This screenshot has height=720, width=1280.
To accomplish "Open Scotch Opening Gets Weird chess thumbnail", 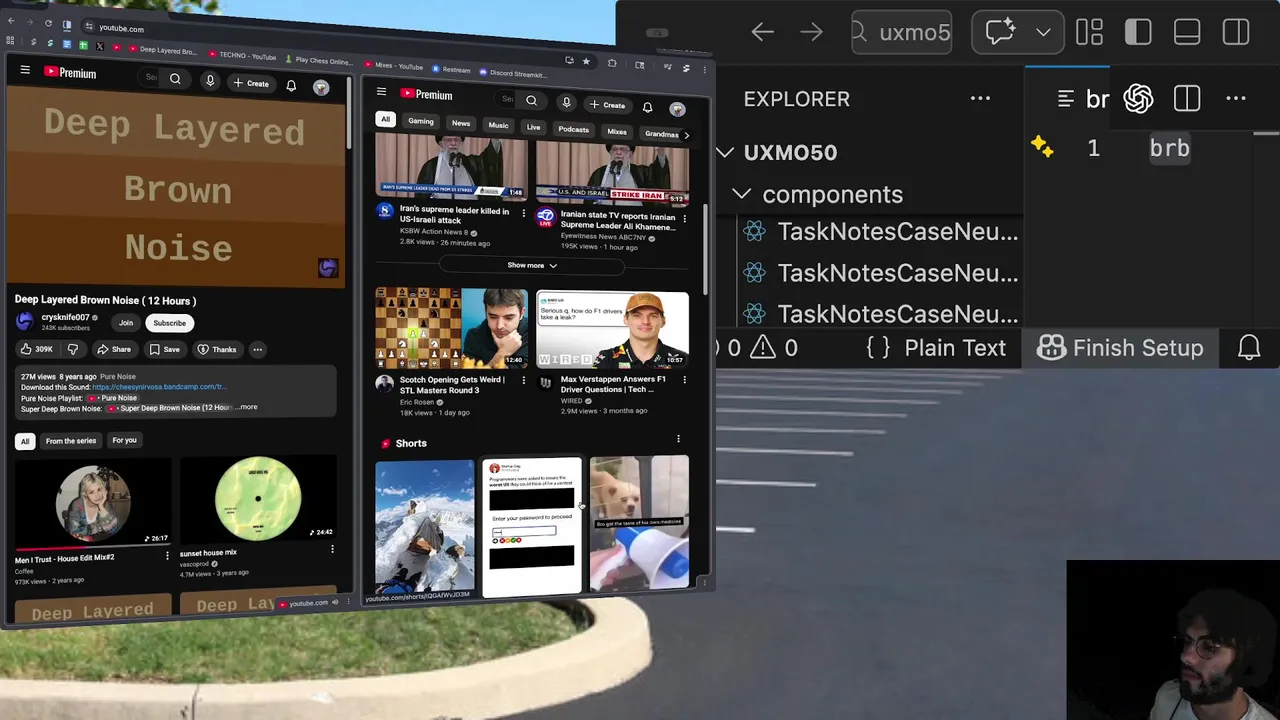I will coord(451,329).
